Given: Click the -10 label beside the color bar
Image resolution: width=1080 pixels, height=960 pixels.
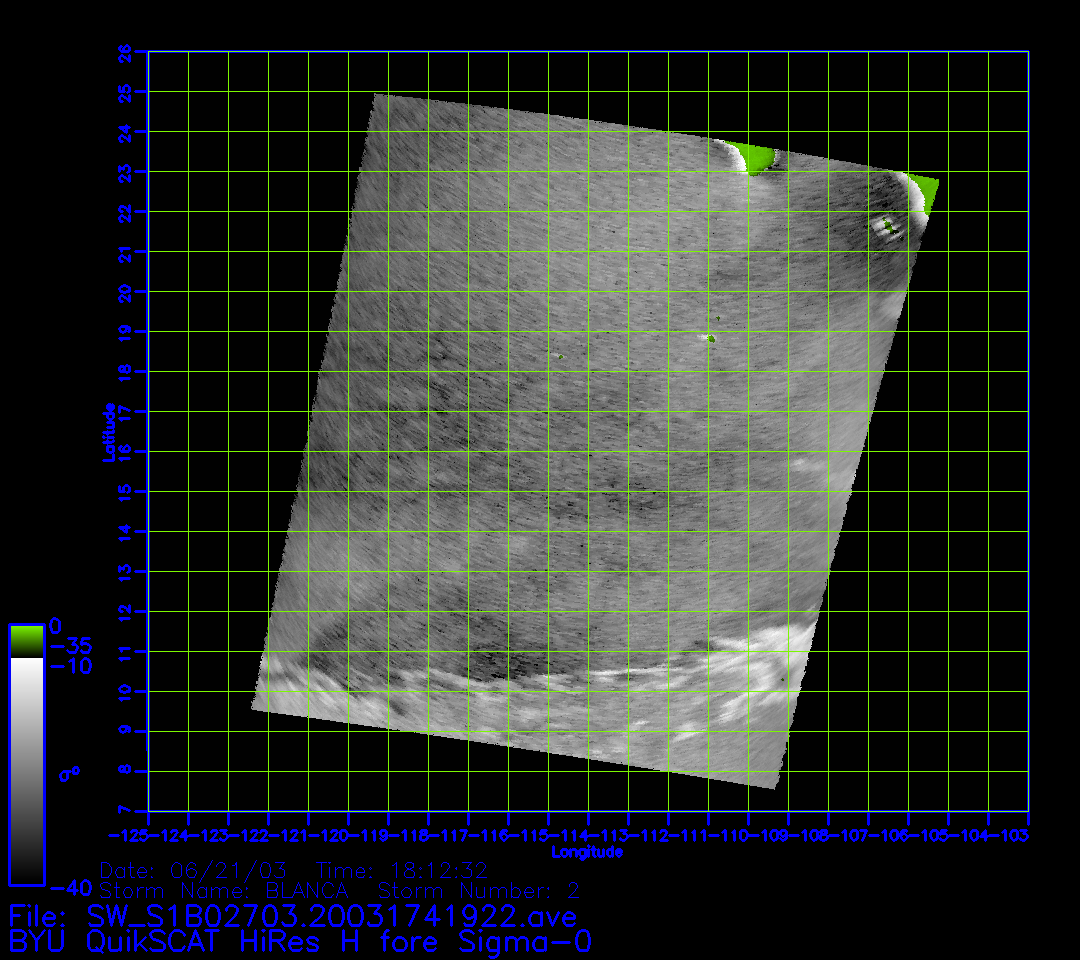Looking at the screenshot, I should pyautogui.click(x=71, y=666).
